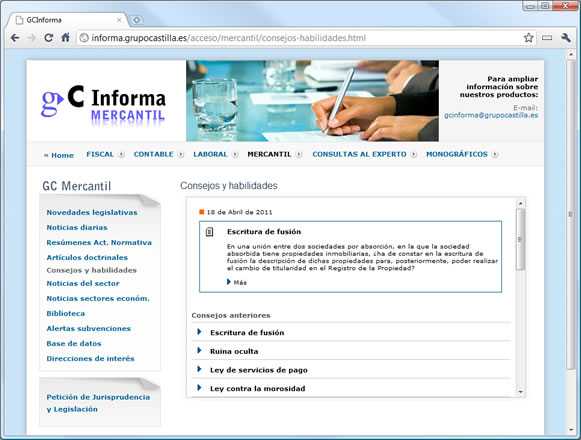Open CONSULTAS AL EXPERTO menu

click(x=359, y=155)
